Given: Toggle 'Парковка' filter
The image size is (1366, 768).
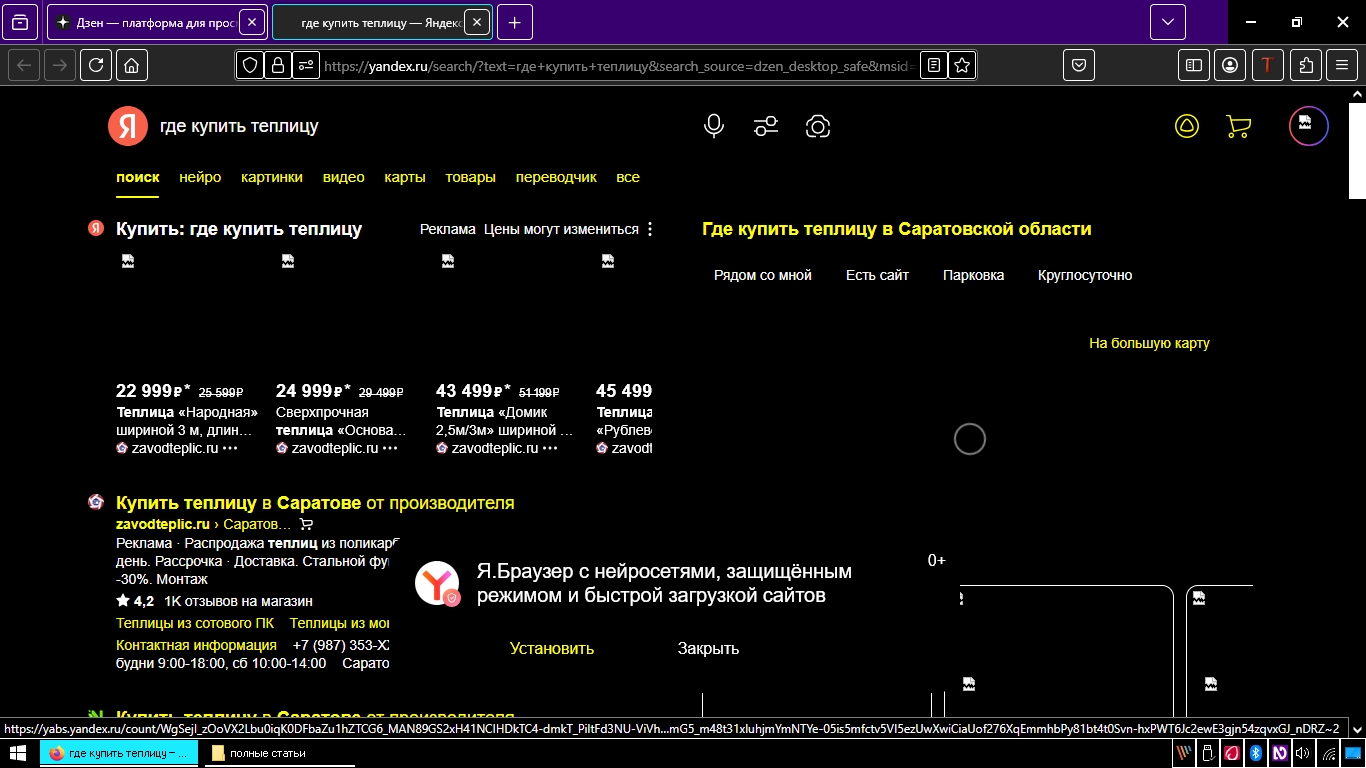Looking at the screenshot, I should [973, 275].
